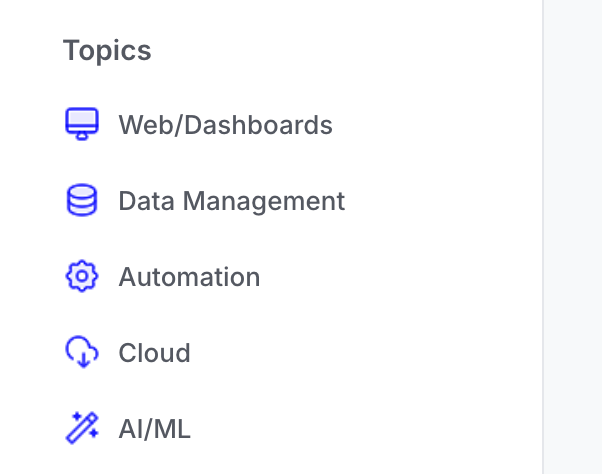
Task: Open the Data Management topic
Action: (232, 201)
